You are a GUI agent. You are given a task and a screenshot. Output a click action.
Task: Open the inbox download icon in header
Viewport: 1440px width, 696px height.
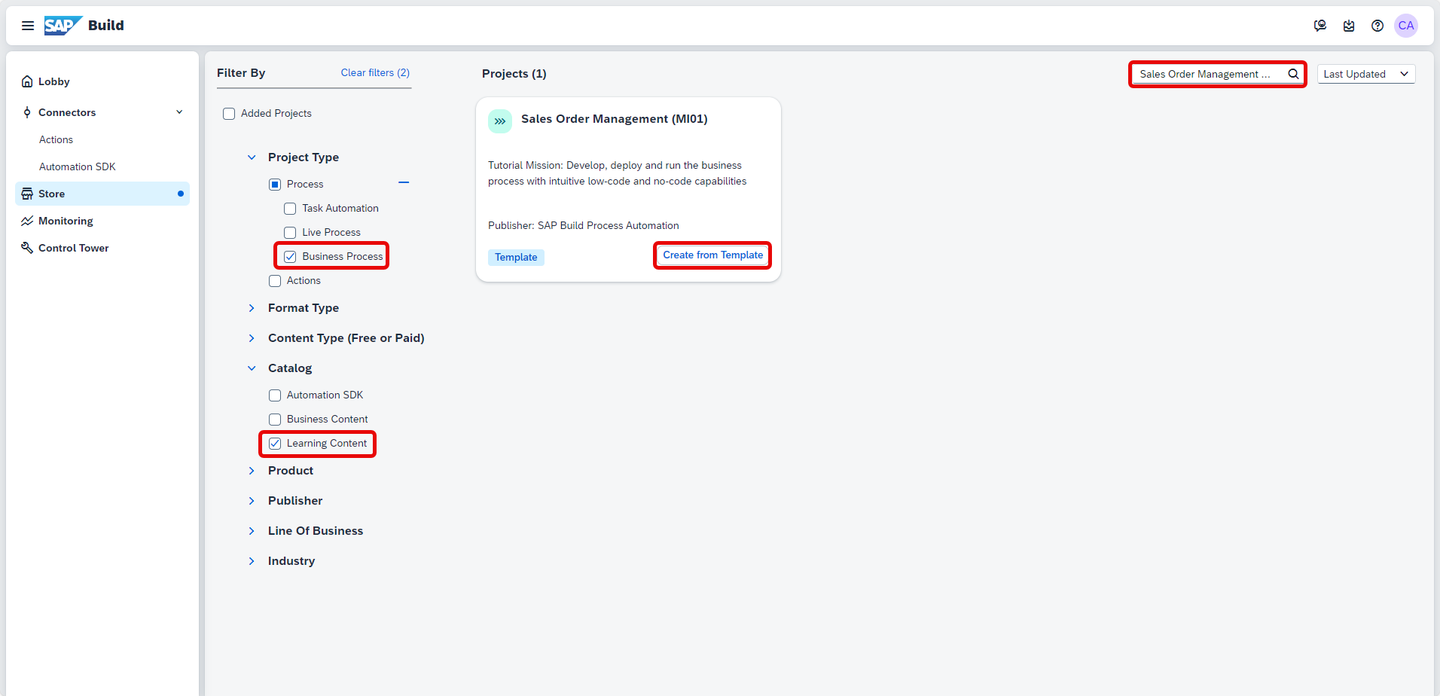[x=1349, y=26]
